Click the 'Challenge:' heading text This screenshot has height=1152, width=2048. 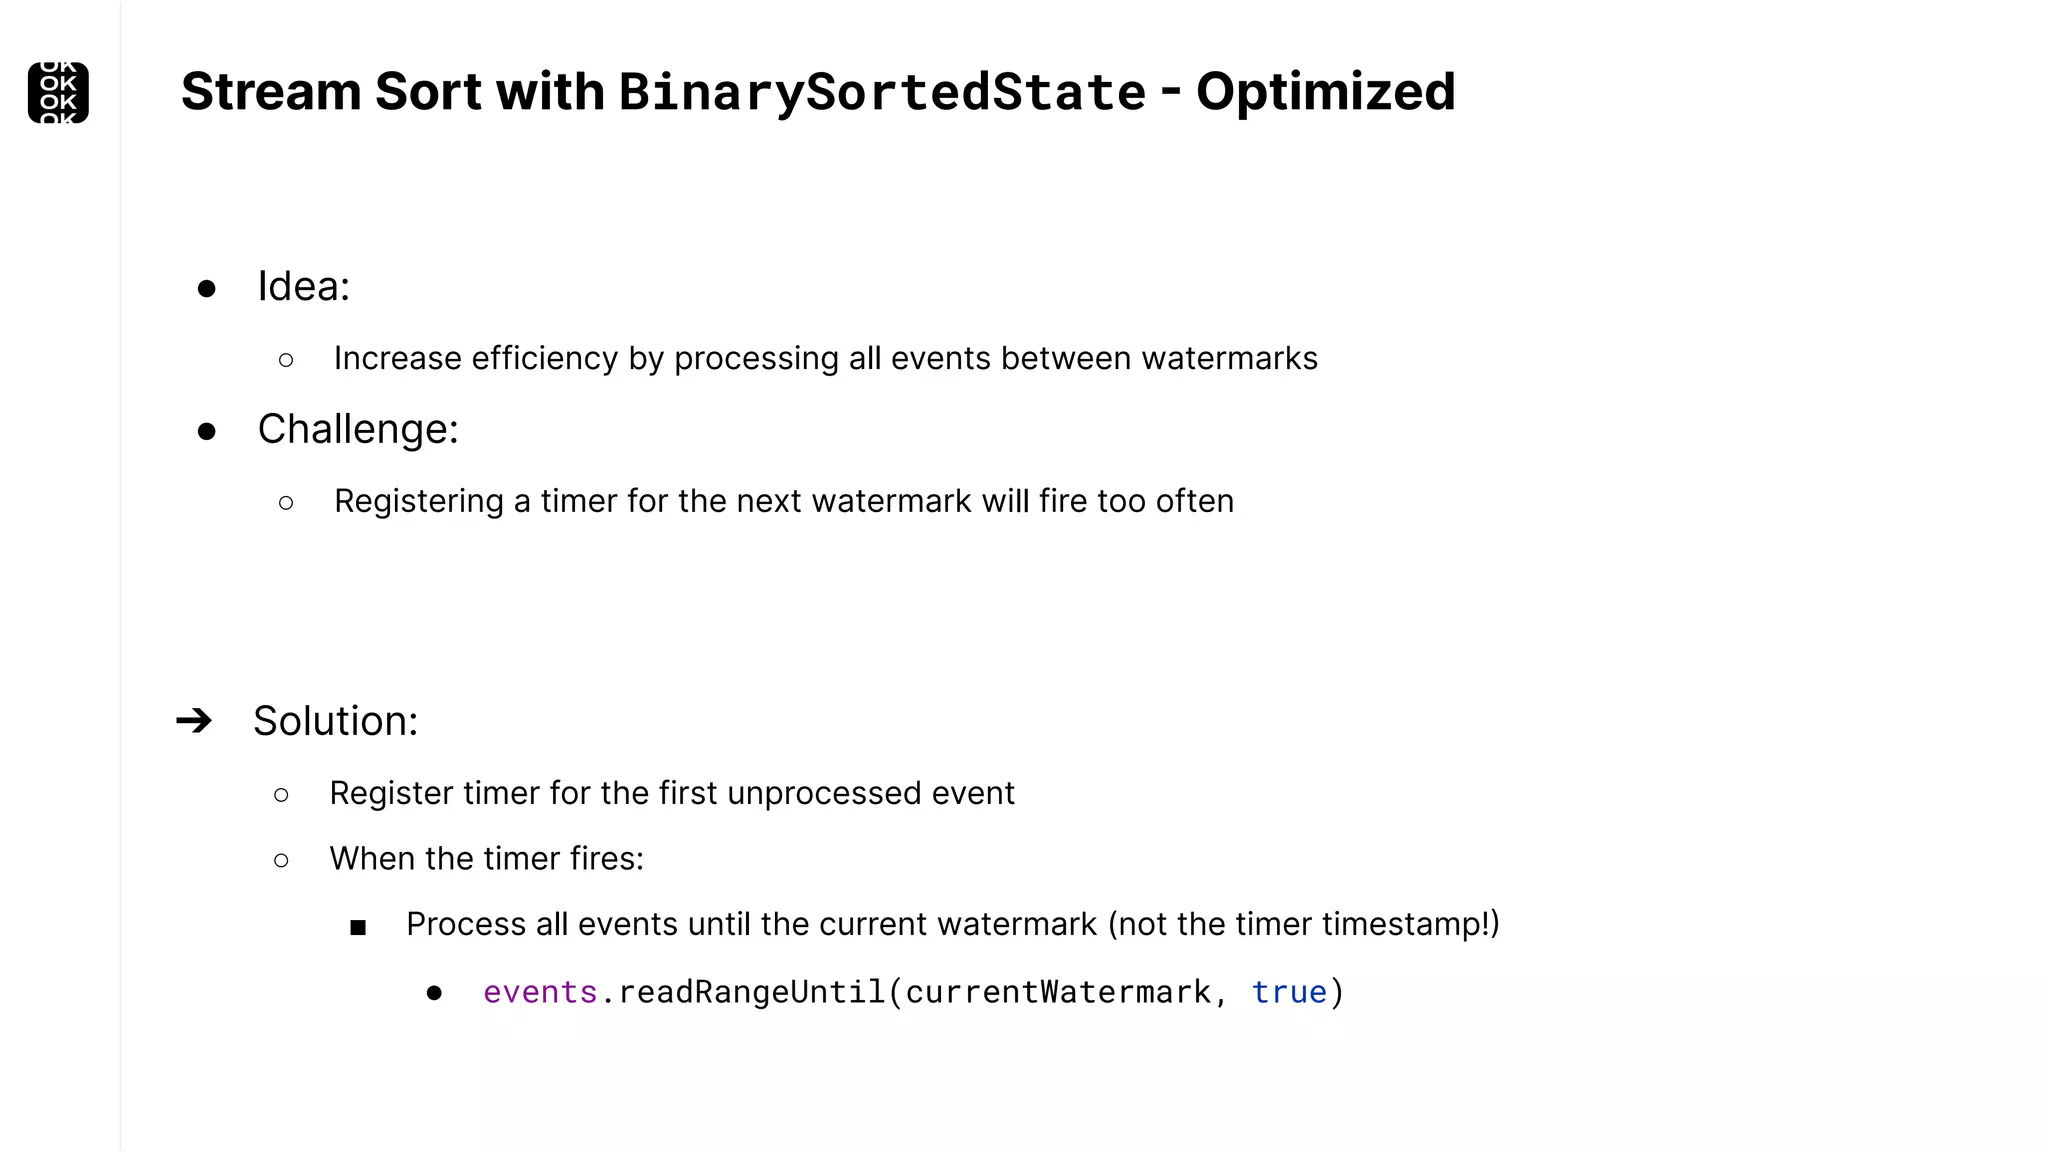(x=358, y=429)
